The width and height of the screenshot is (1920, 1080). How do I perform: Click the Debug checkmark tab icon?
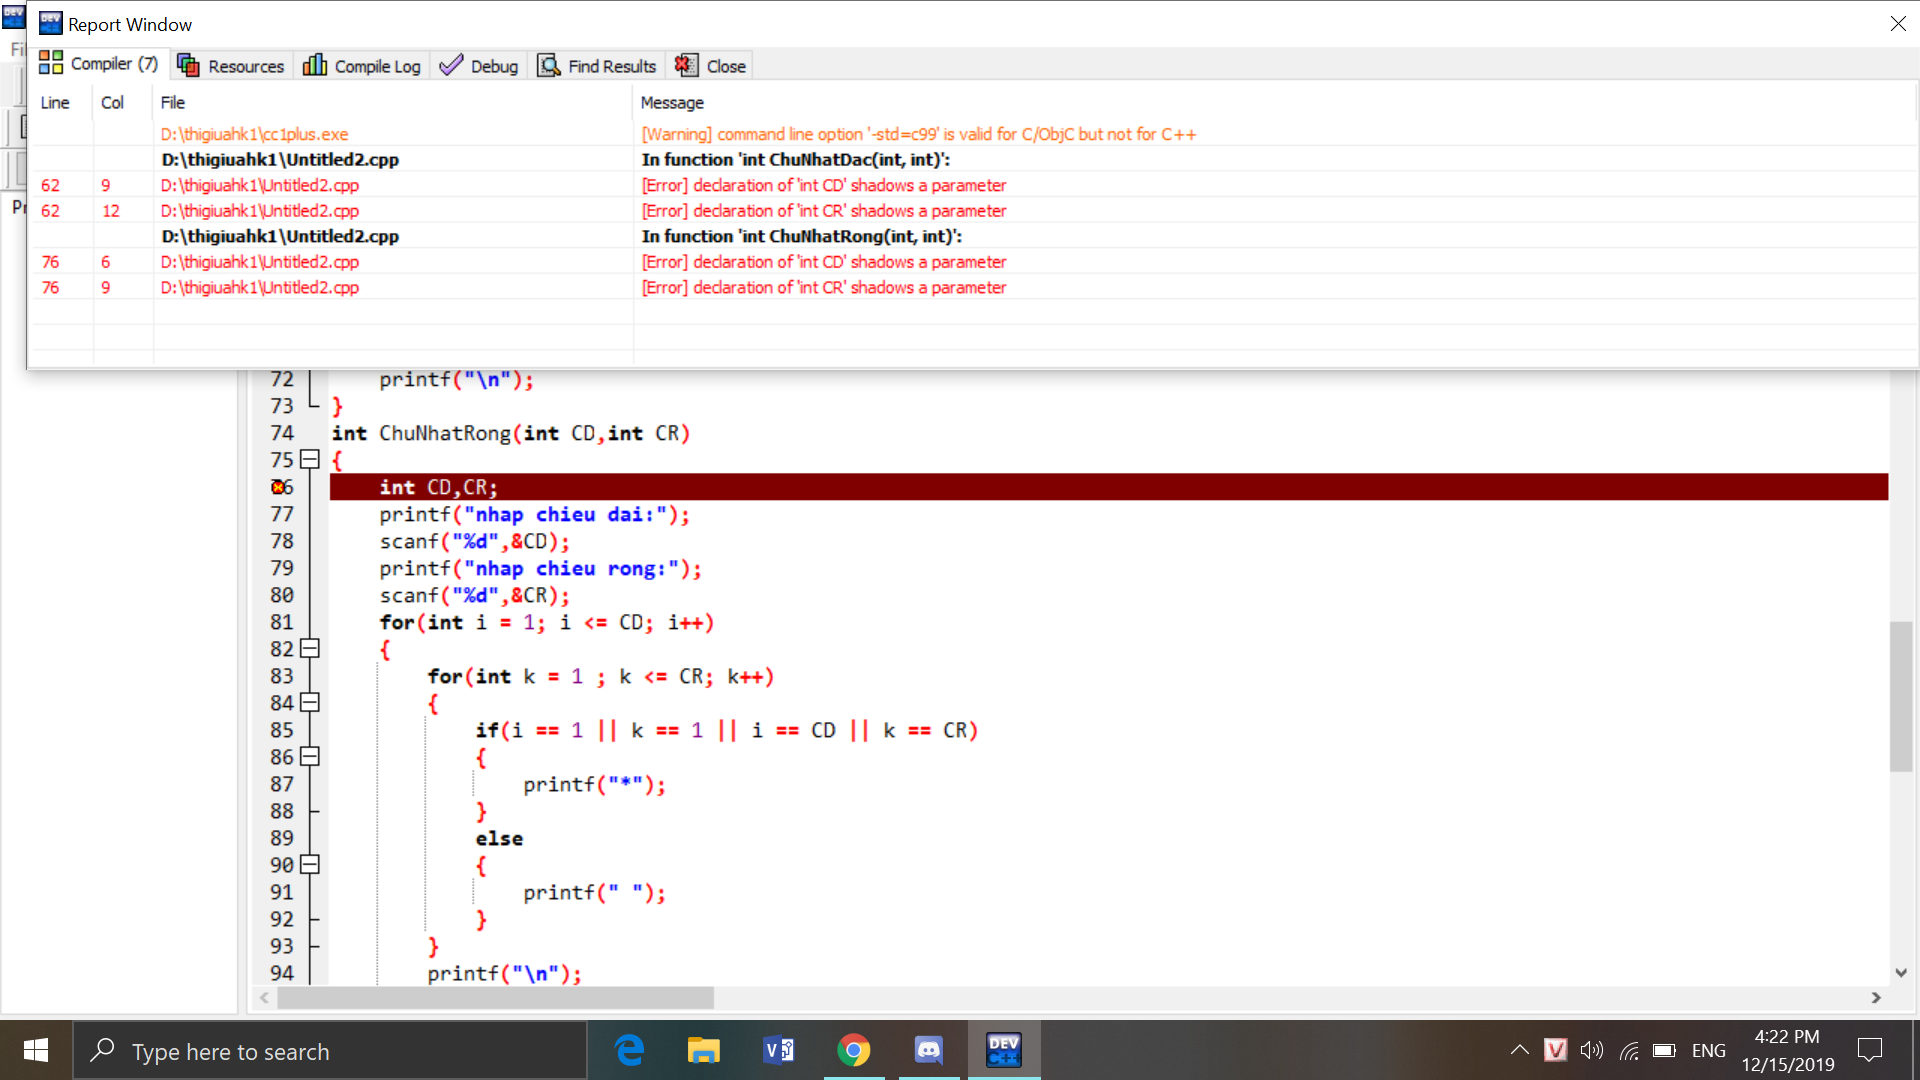pyautogui.click(x=452, y=66)
